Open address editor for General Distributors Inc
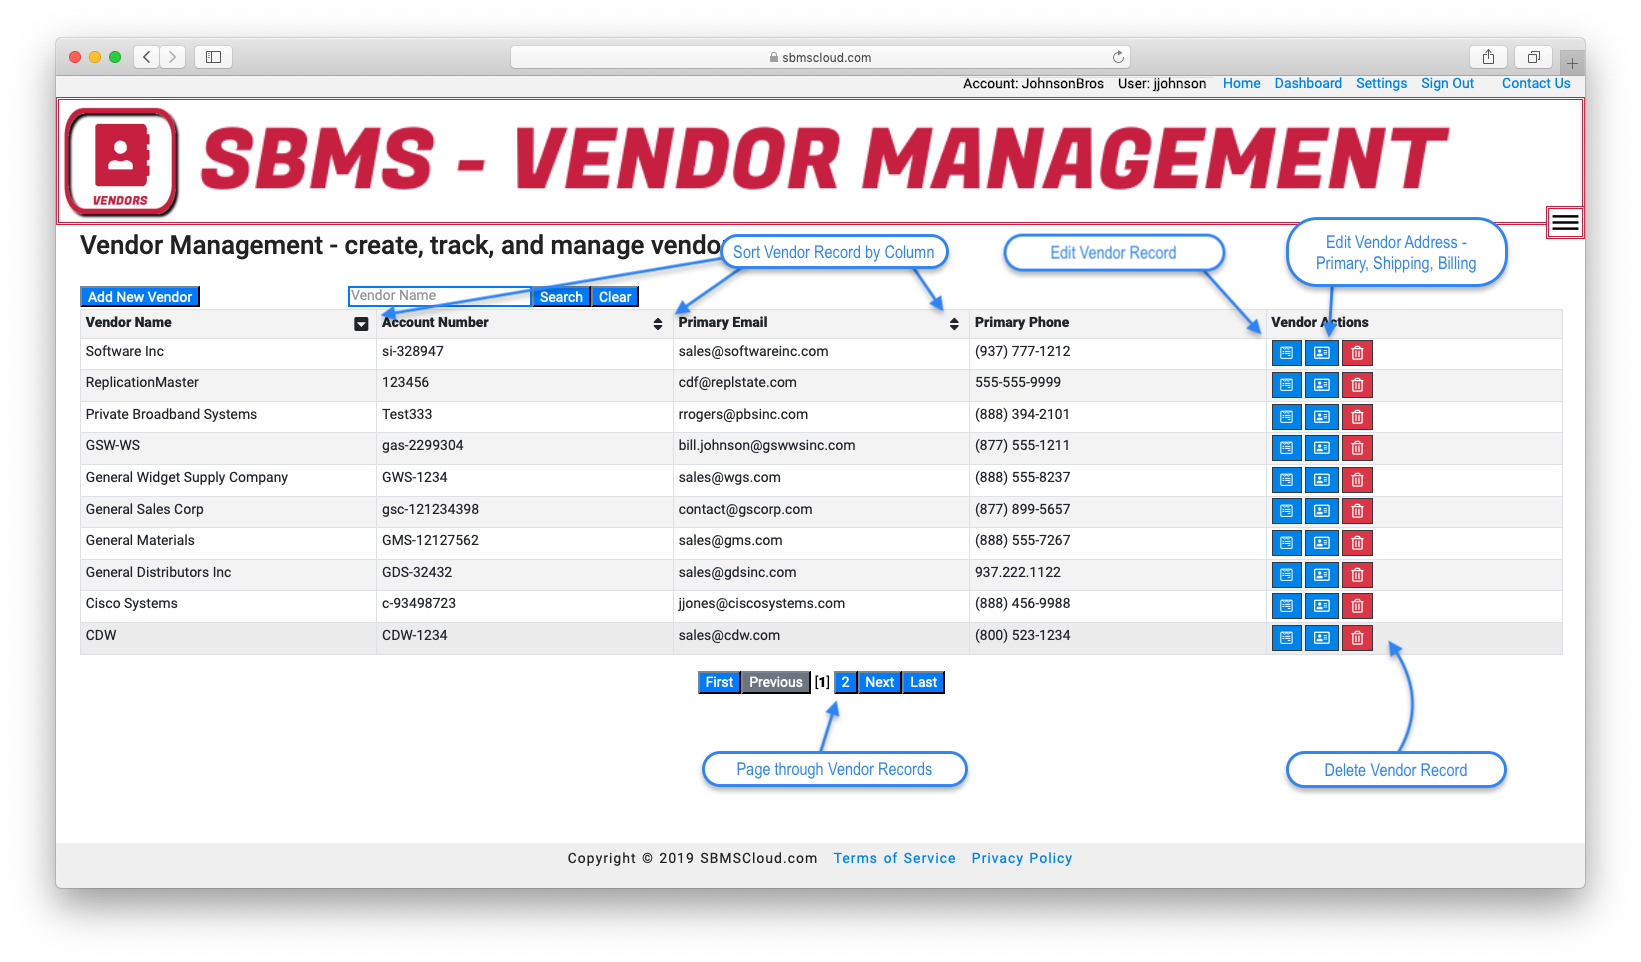1641x962 pixels. (1321, 575)
